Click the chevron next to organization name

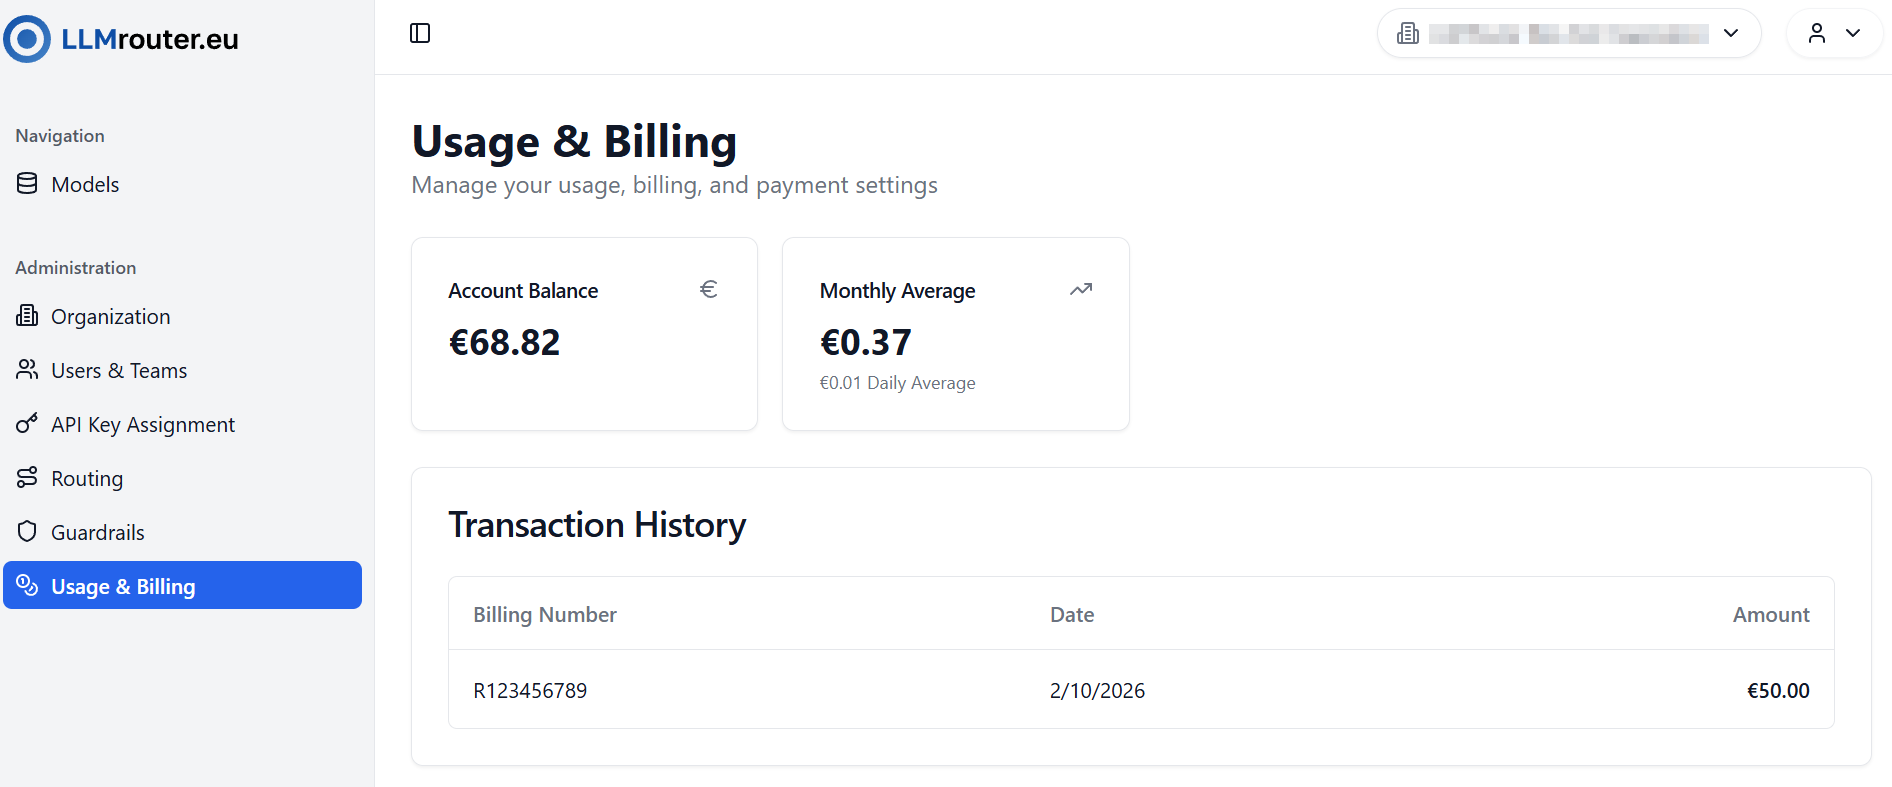click(1731, 34)
